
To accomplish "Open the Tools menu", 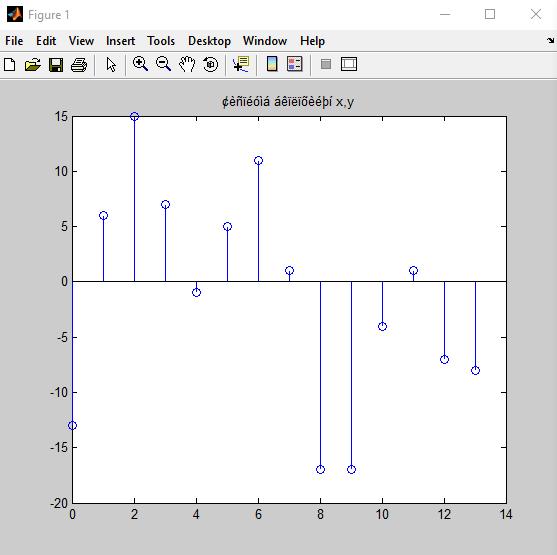I will coord(161,41).
